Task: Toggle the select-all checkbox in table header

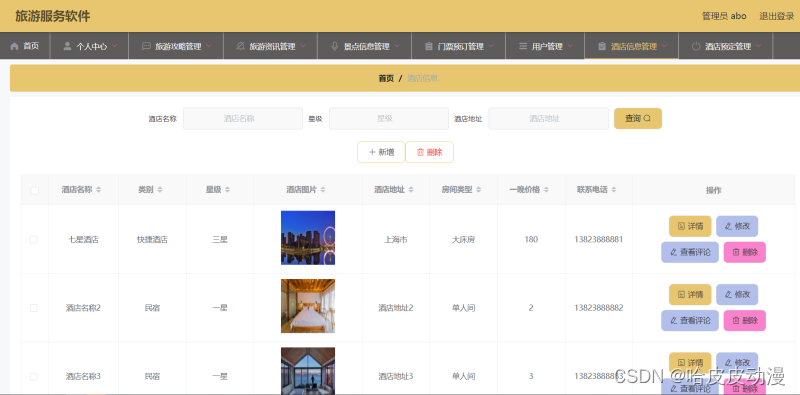Action: 34,190
